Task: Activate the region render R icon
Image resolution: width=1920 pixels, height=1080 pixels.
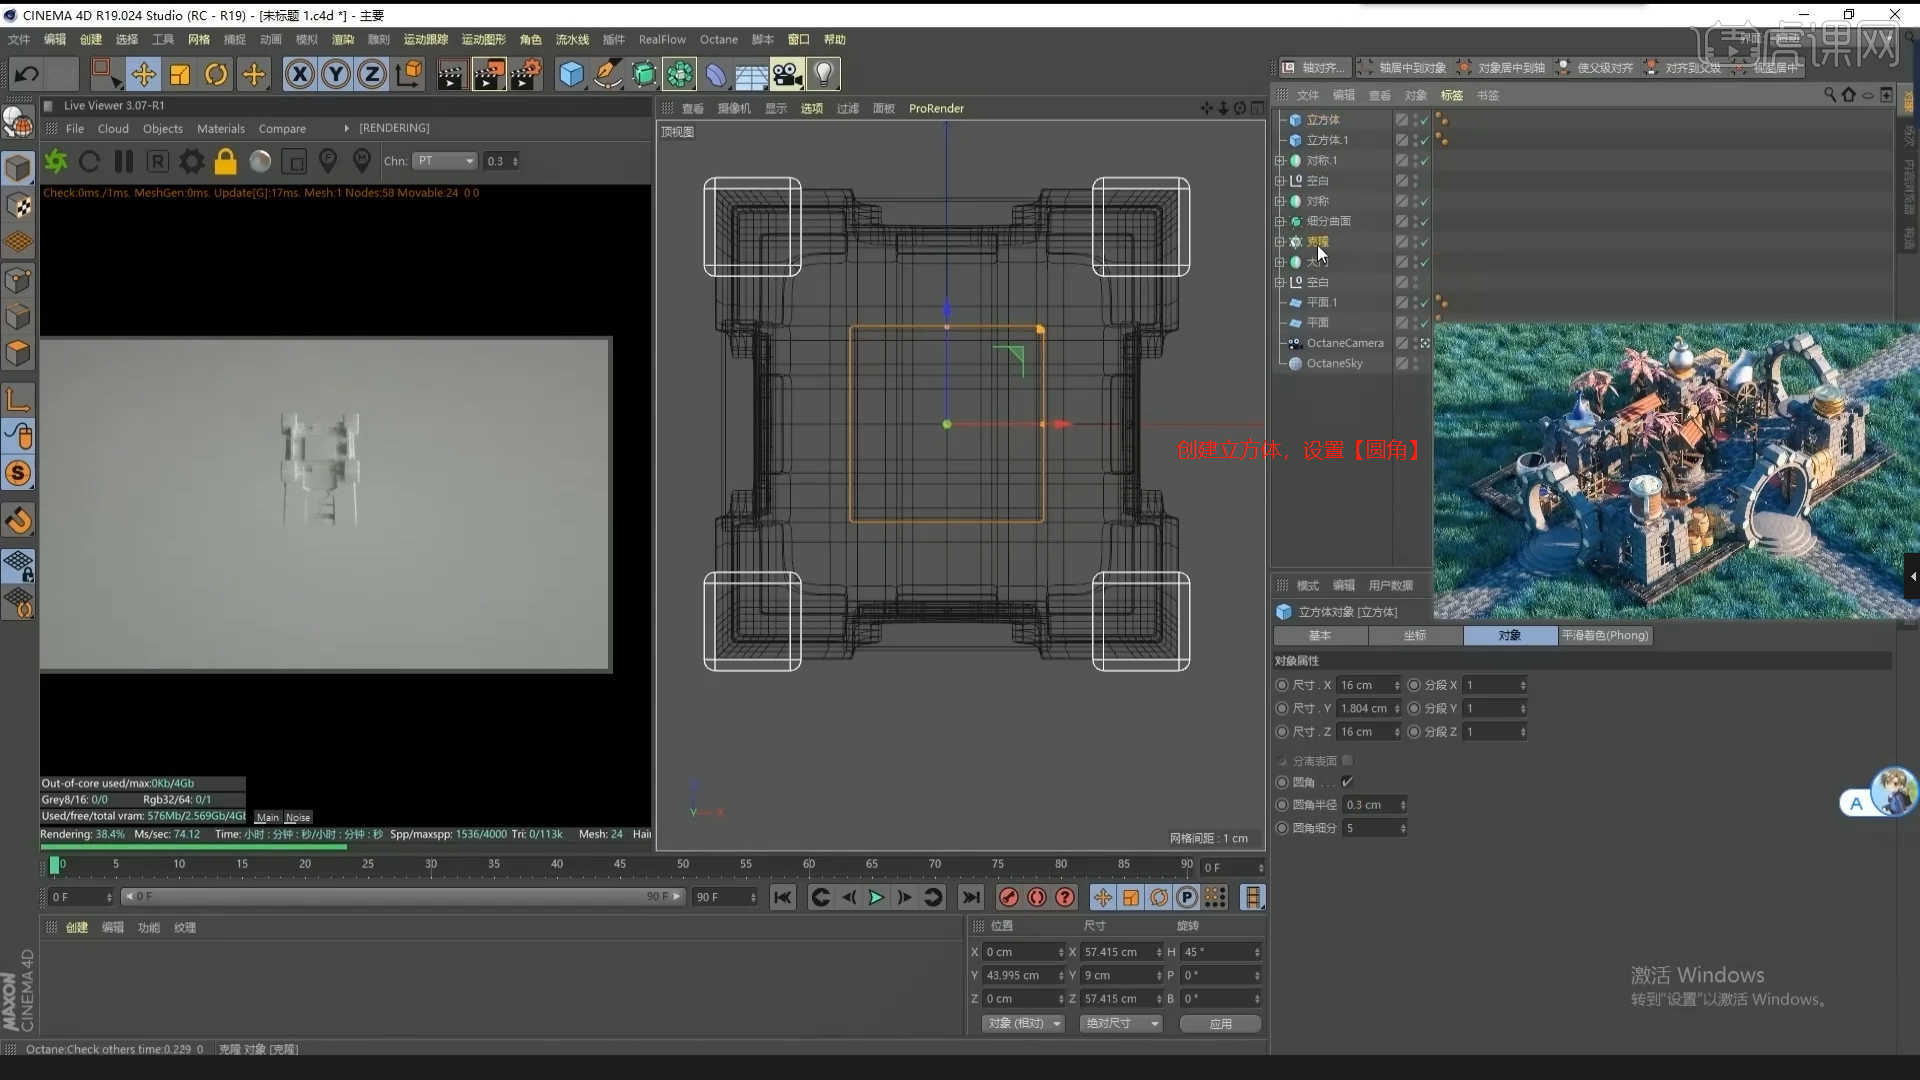Action: tap(157, 161)
